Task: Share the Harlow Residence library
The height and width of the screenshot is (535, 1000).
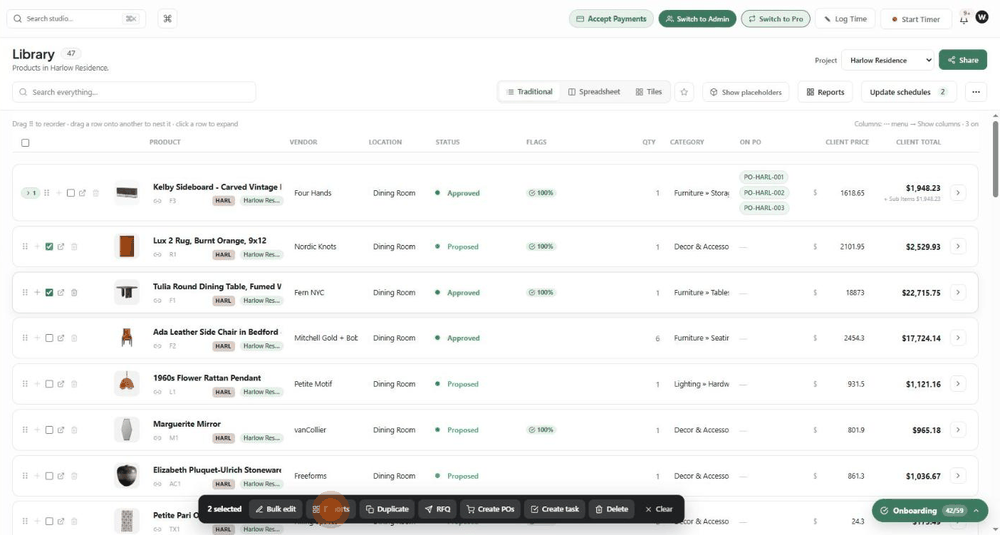Action: point(962,60)
